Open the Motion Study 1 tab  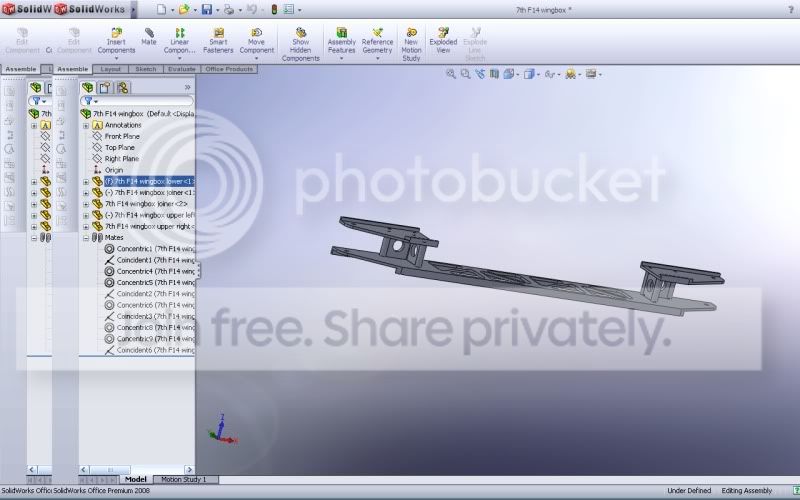[x=184, y=480]
